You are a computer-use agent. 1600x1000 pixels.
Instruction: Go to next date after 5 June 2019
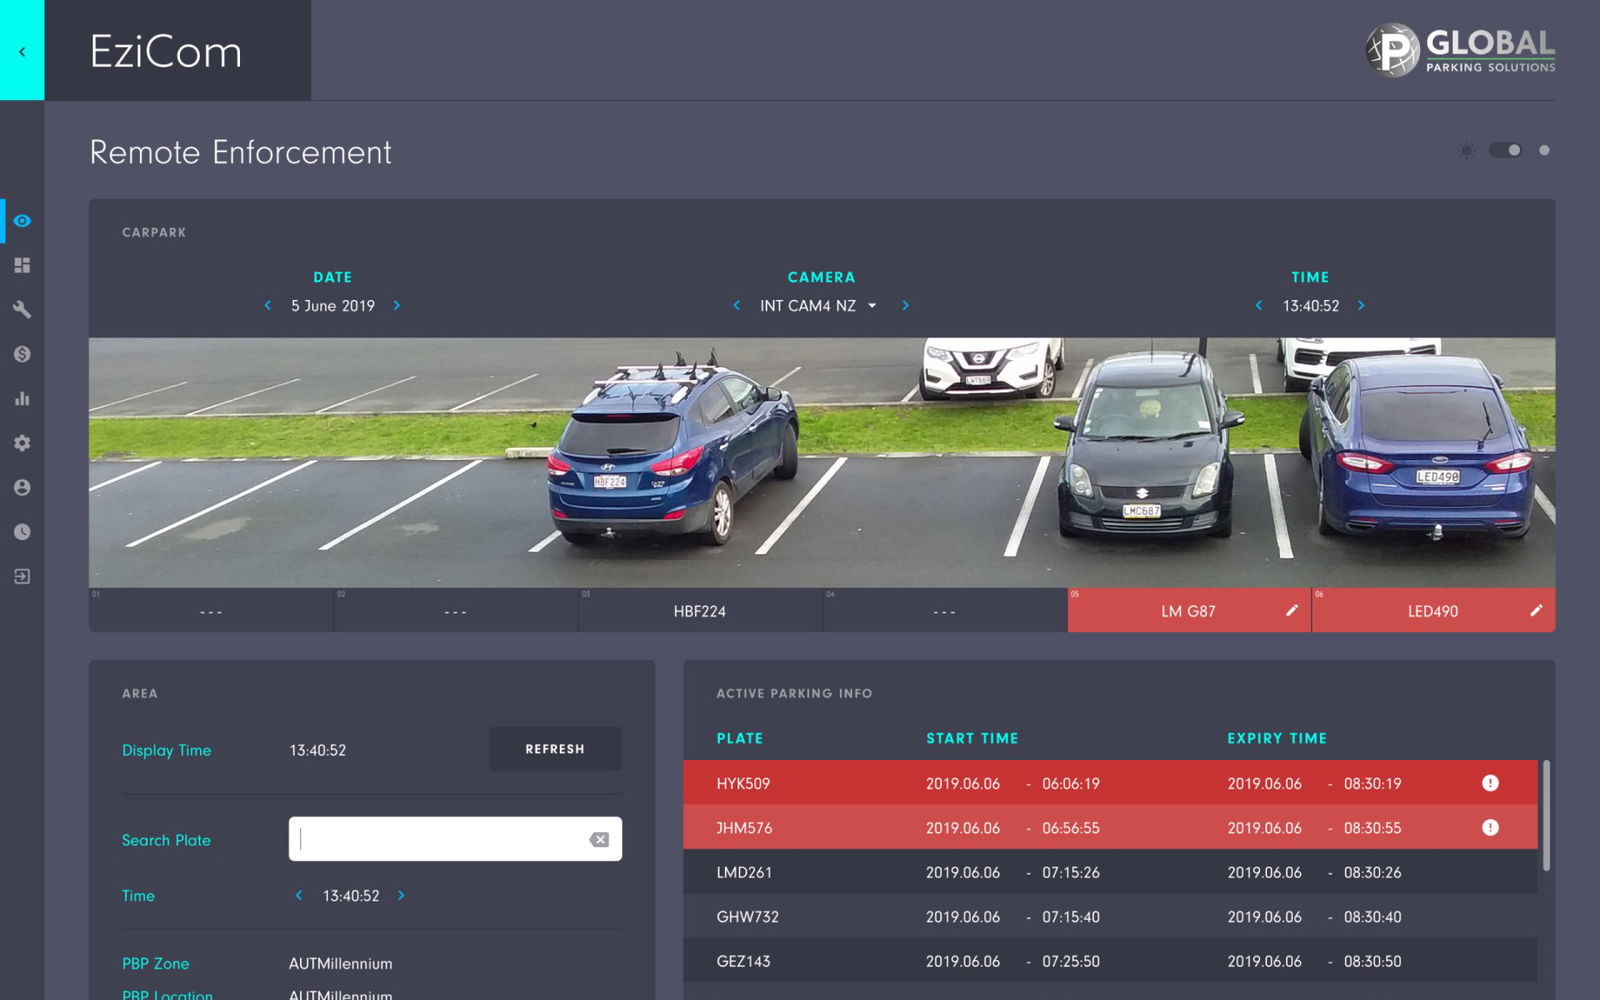coord(397,305)
